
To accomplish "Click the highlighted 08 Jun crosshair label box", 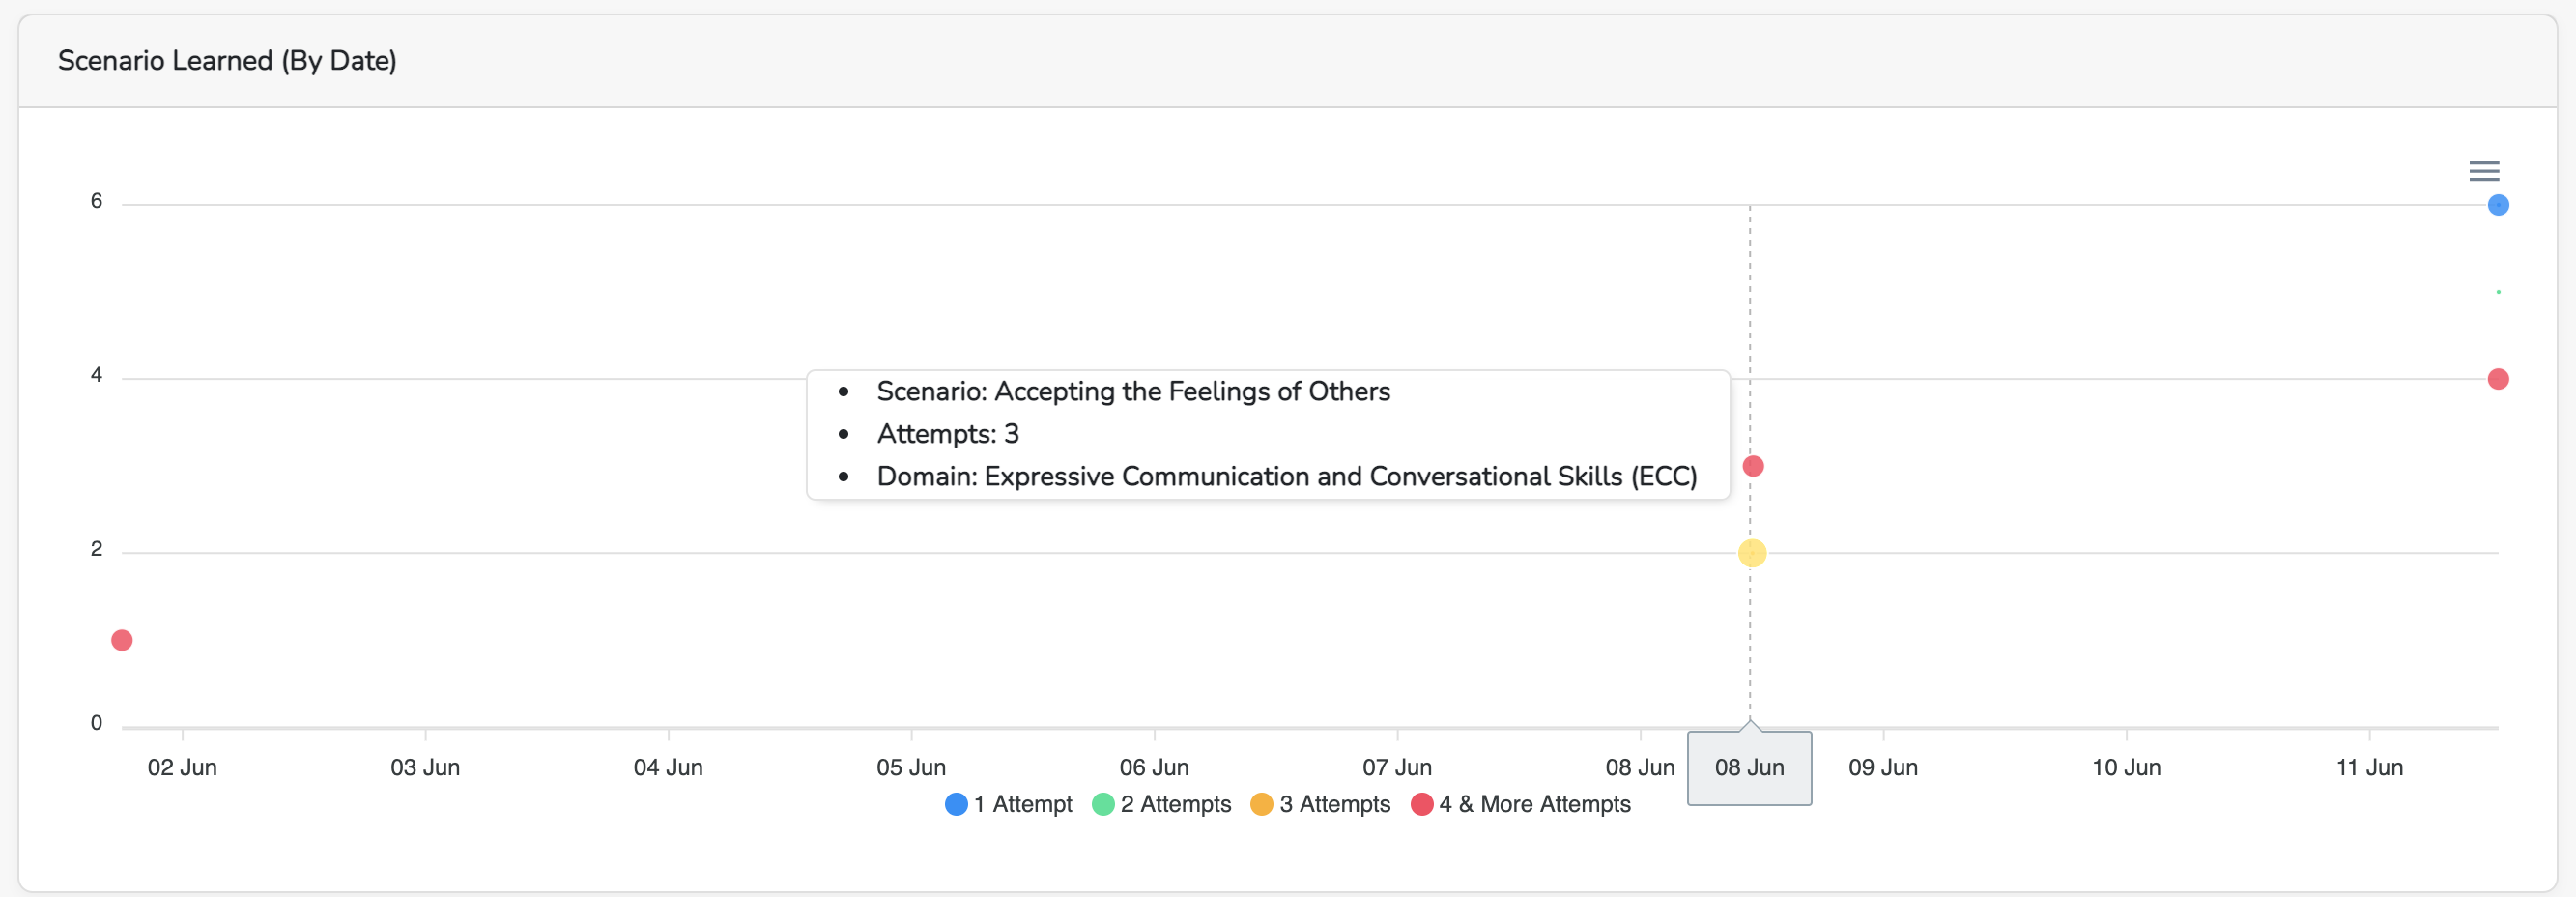I will (1749, 767).
